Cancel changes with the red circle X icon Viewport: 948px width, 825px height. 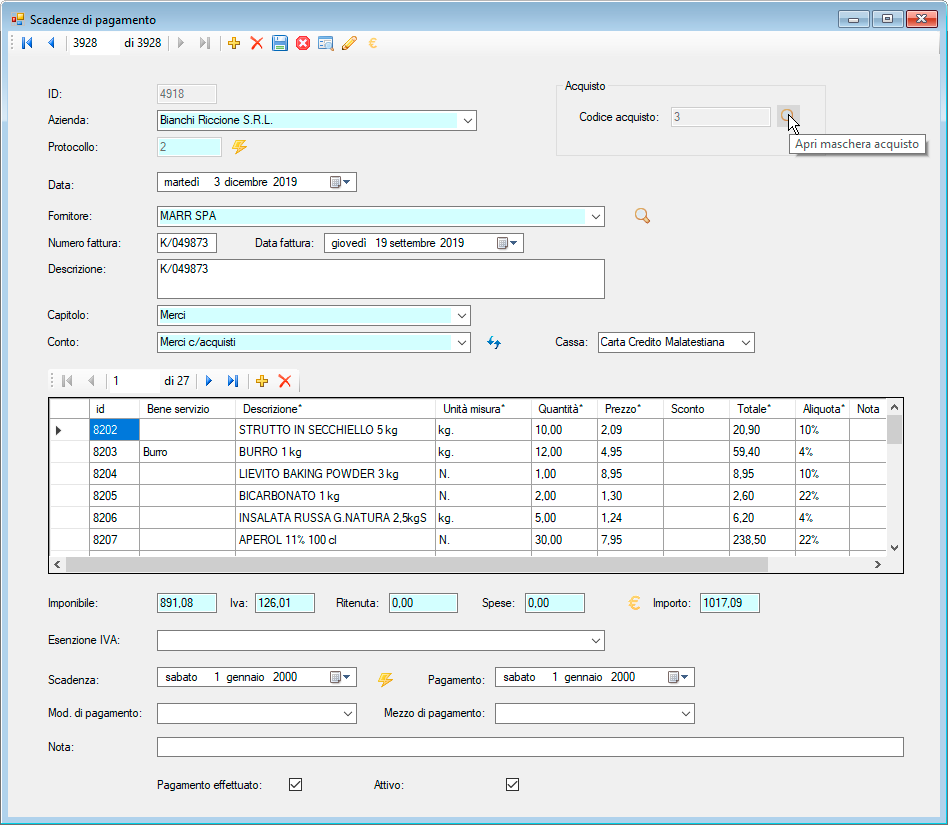pyautogui.click(x=303, y=43)
